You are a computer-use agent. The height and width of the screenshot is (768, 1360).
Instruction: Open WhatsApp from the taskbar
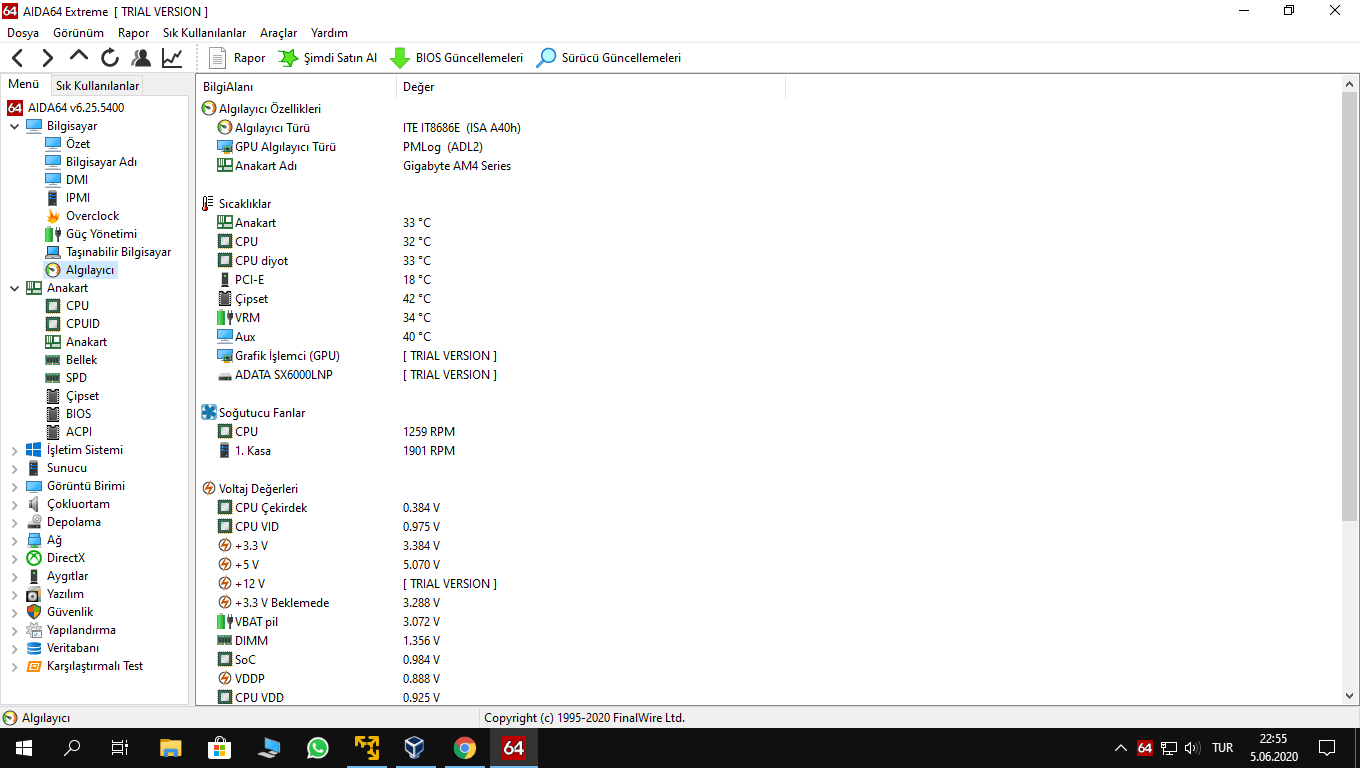[318, 748]
